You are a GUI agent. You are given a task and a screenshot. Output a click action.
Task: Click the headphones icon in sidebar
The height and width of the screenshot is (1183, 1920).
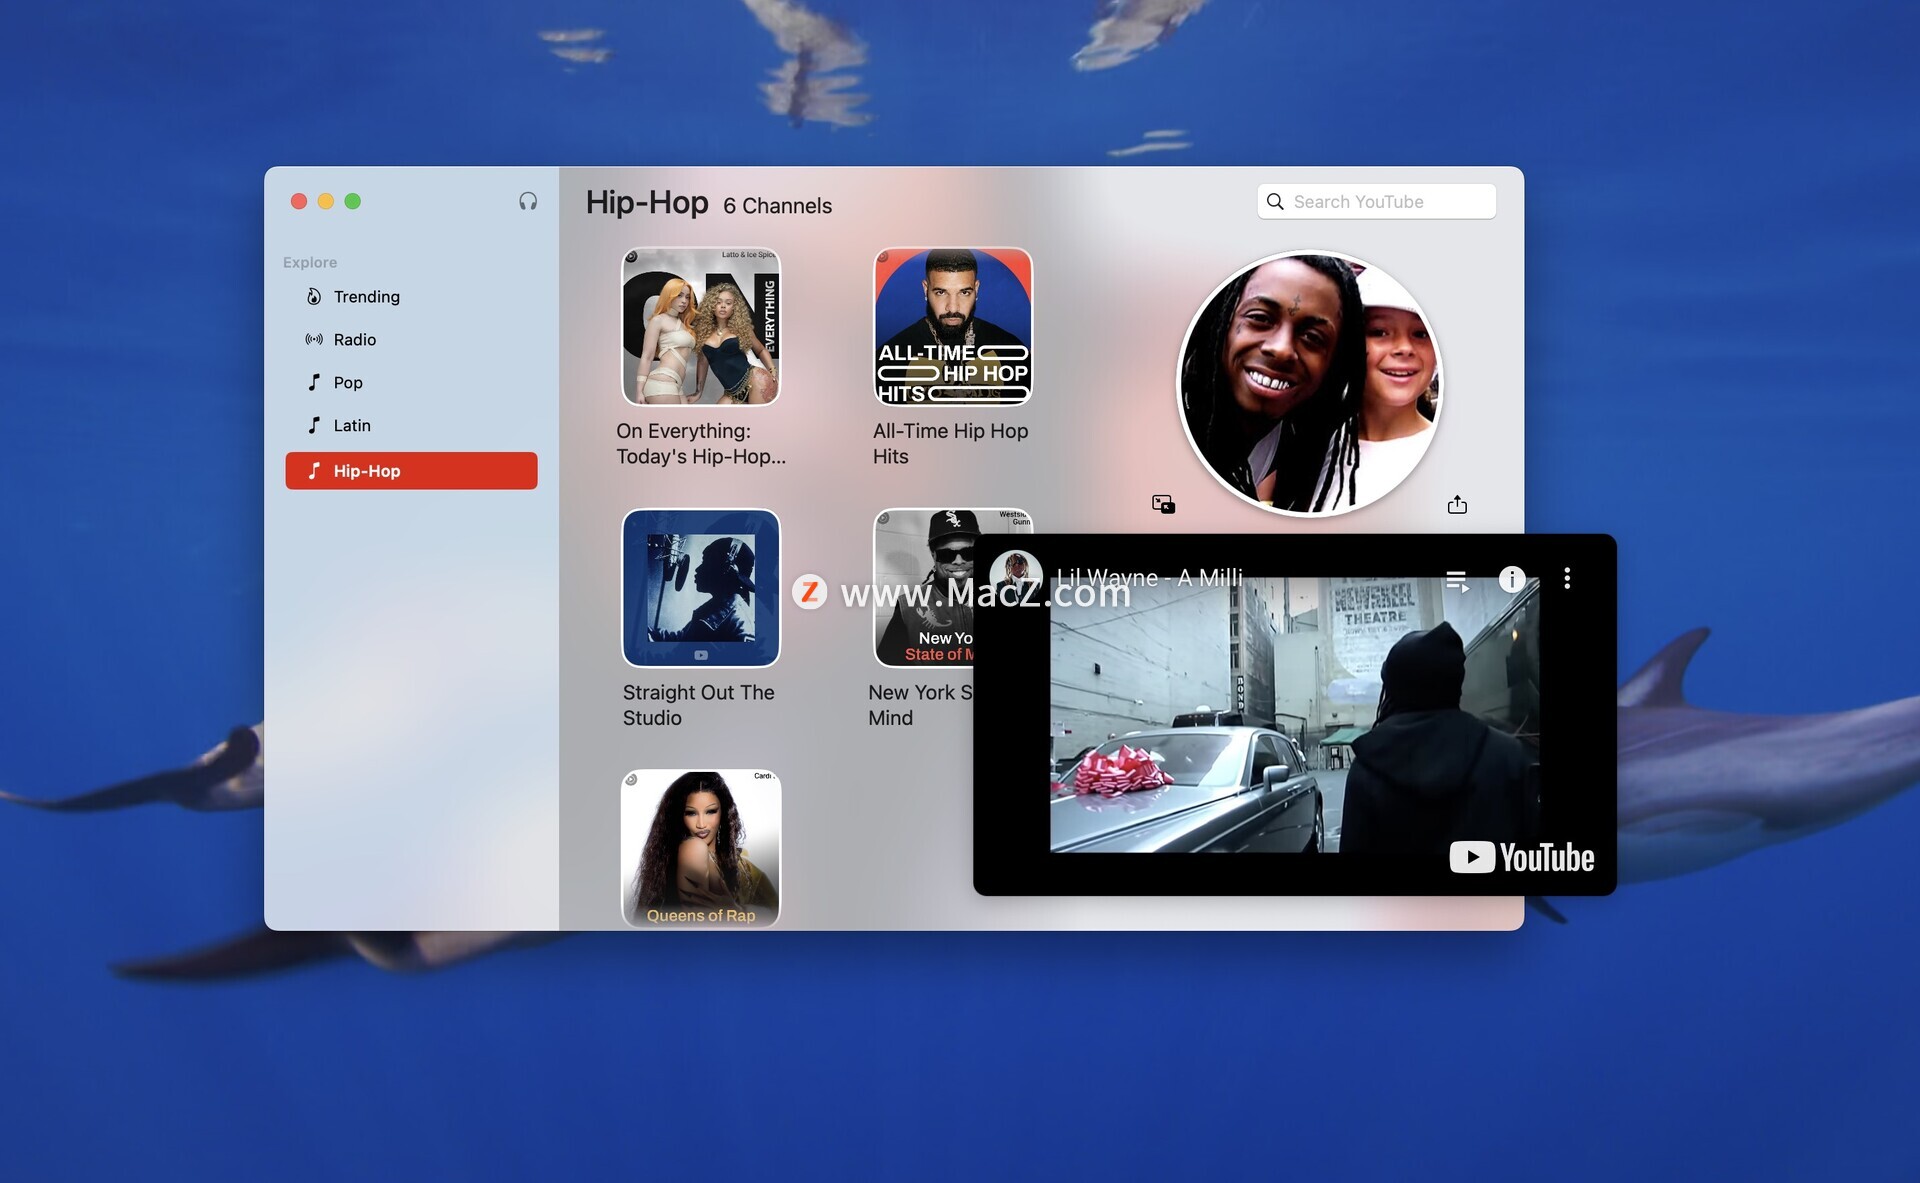click(x=528, y=201)
